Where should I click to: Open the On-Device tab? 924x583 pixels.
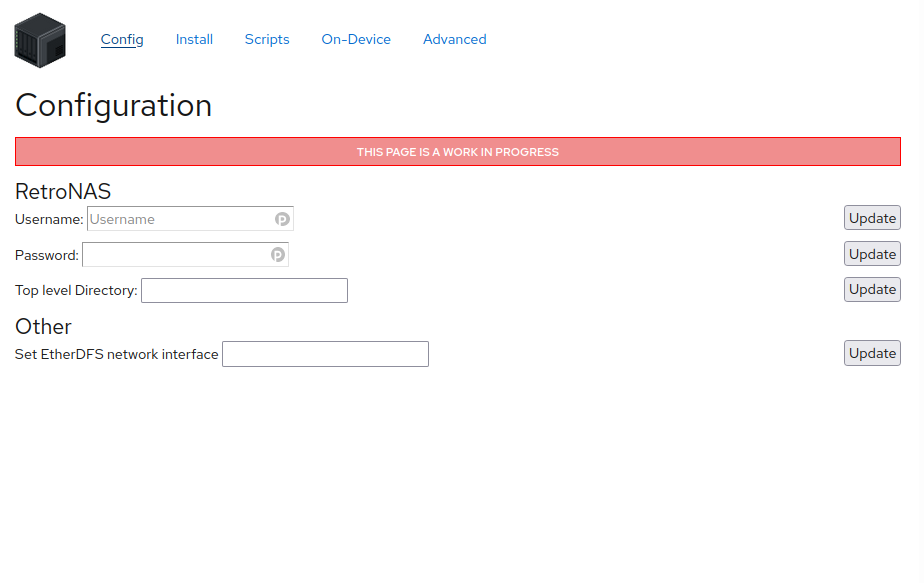pyautogui.click(x=356, y=39)
